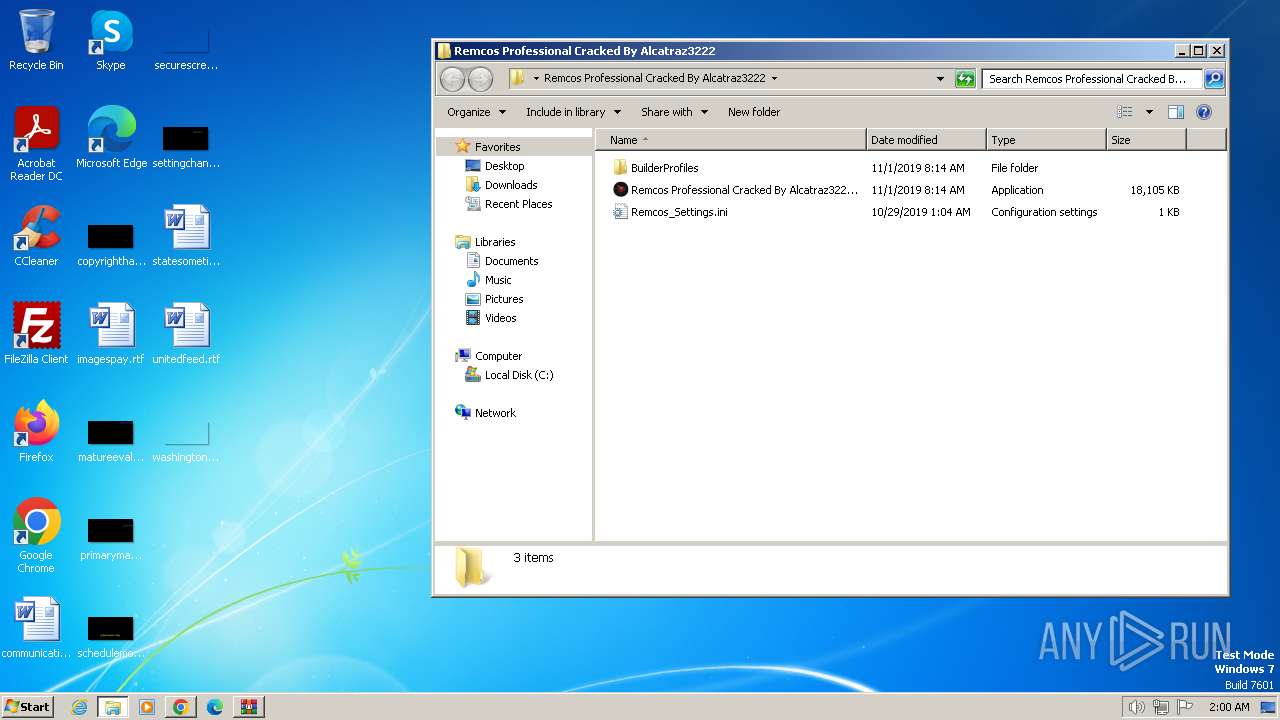This screenshot has height=720, width=1280.
Task: Launch Google Chrome desktop shortcut
Action: click(x=36, y=536)
